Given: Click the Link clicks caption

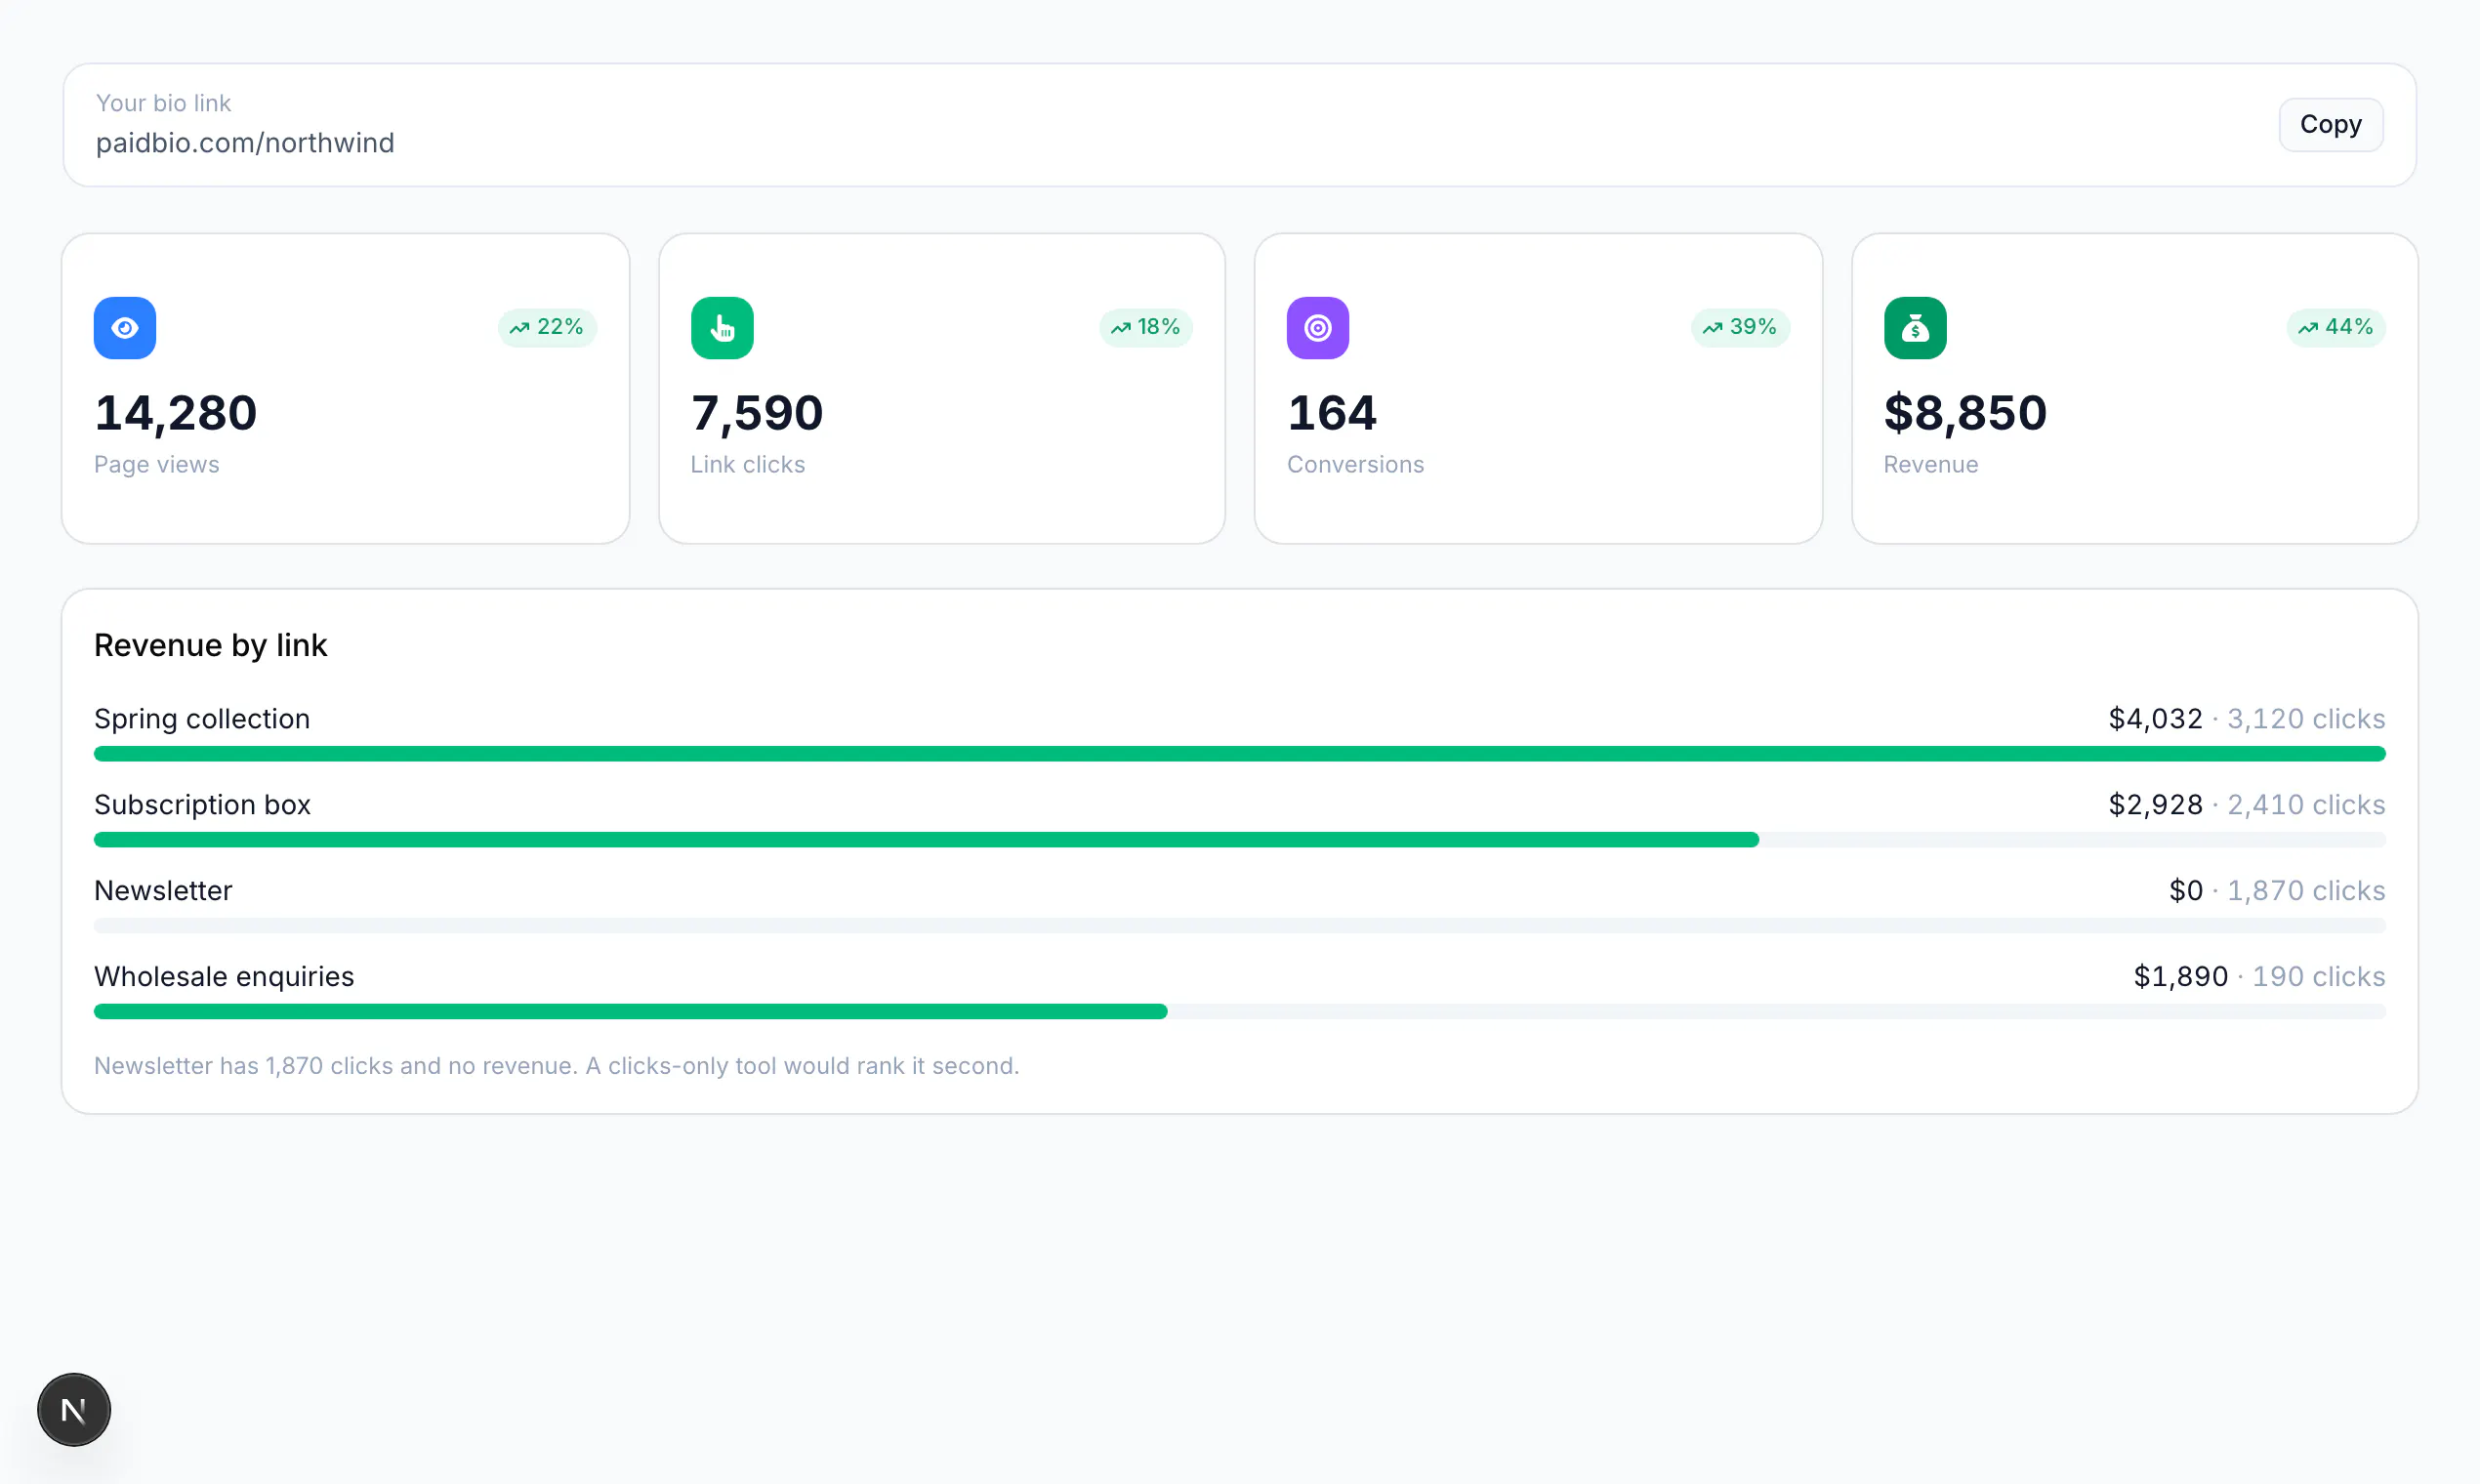Looking at the screenshot, I should 747,465.
